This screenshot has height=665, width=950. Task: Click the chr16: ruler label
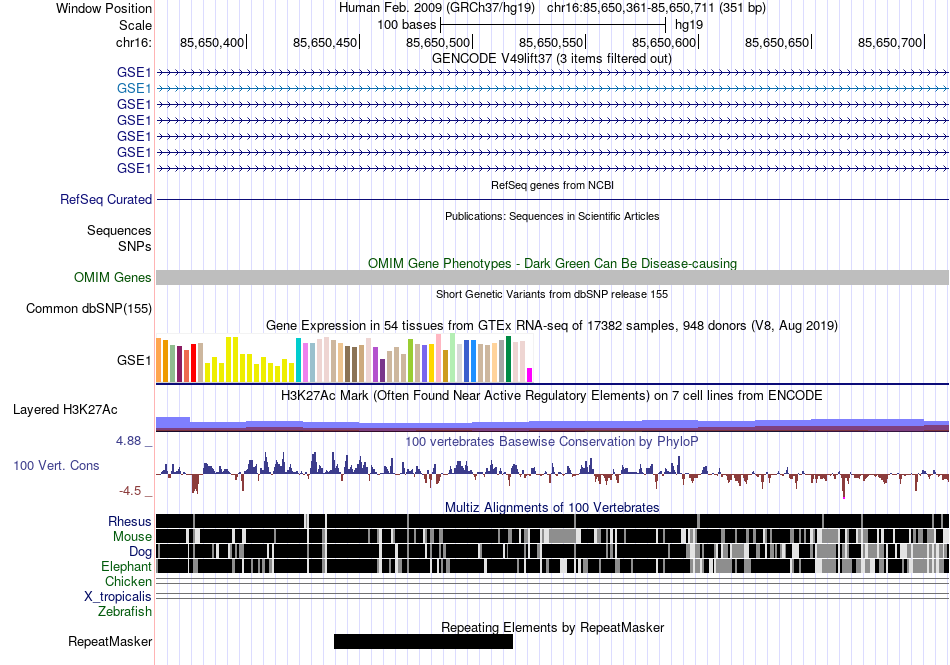134,42
